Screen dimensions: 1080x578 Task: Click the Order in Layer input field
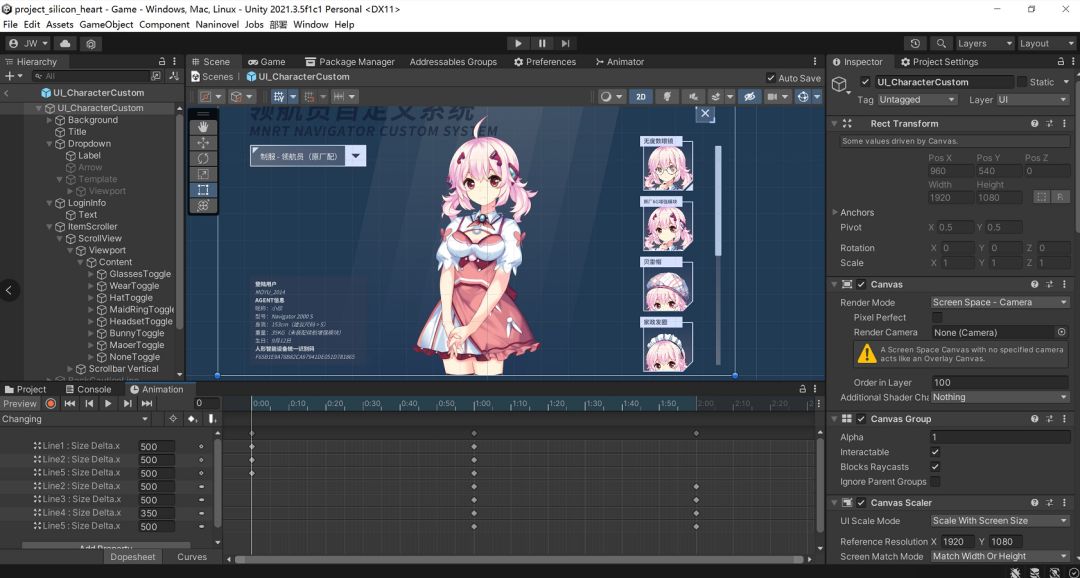click(1000, 383)
